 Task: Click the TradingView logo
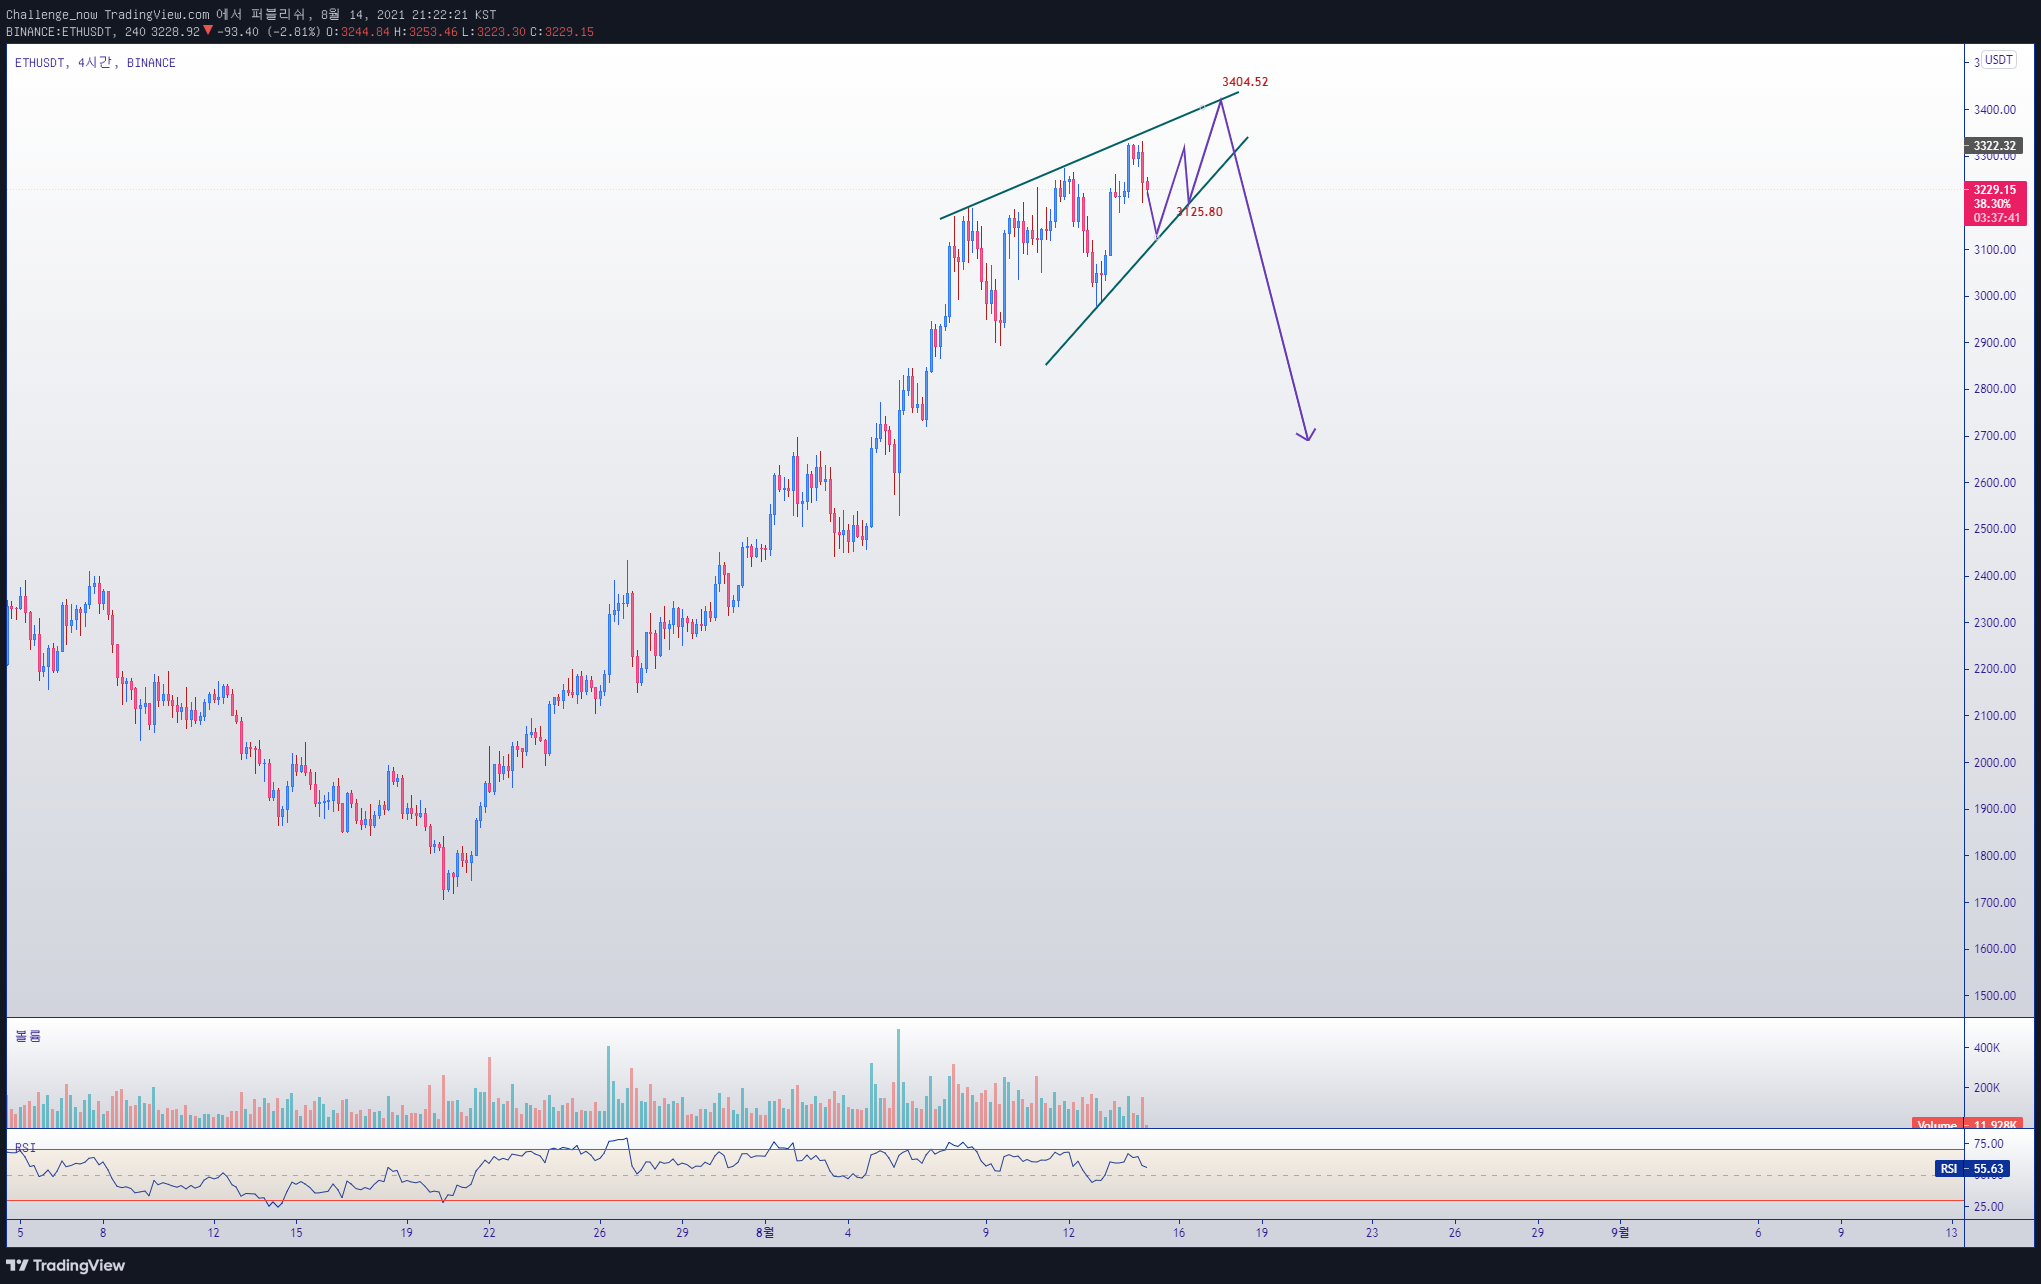[x=66, y=1265]
